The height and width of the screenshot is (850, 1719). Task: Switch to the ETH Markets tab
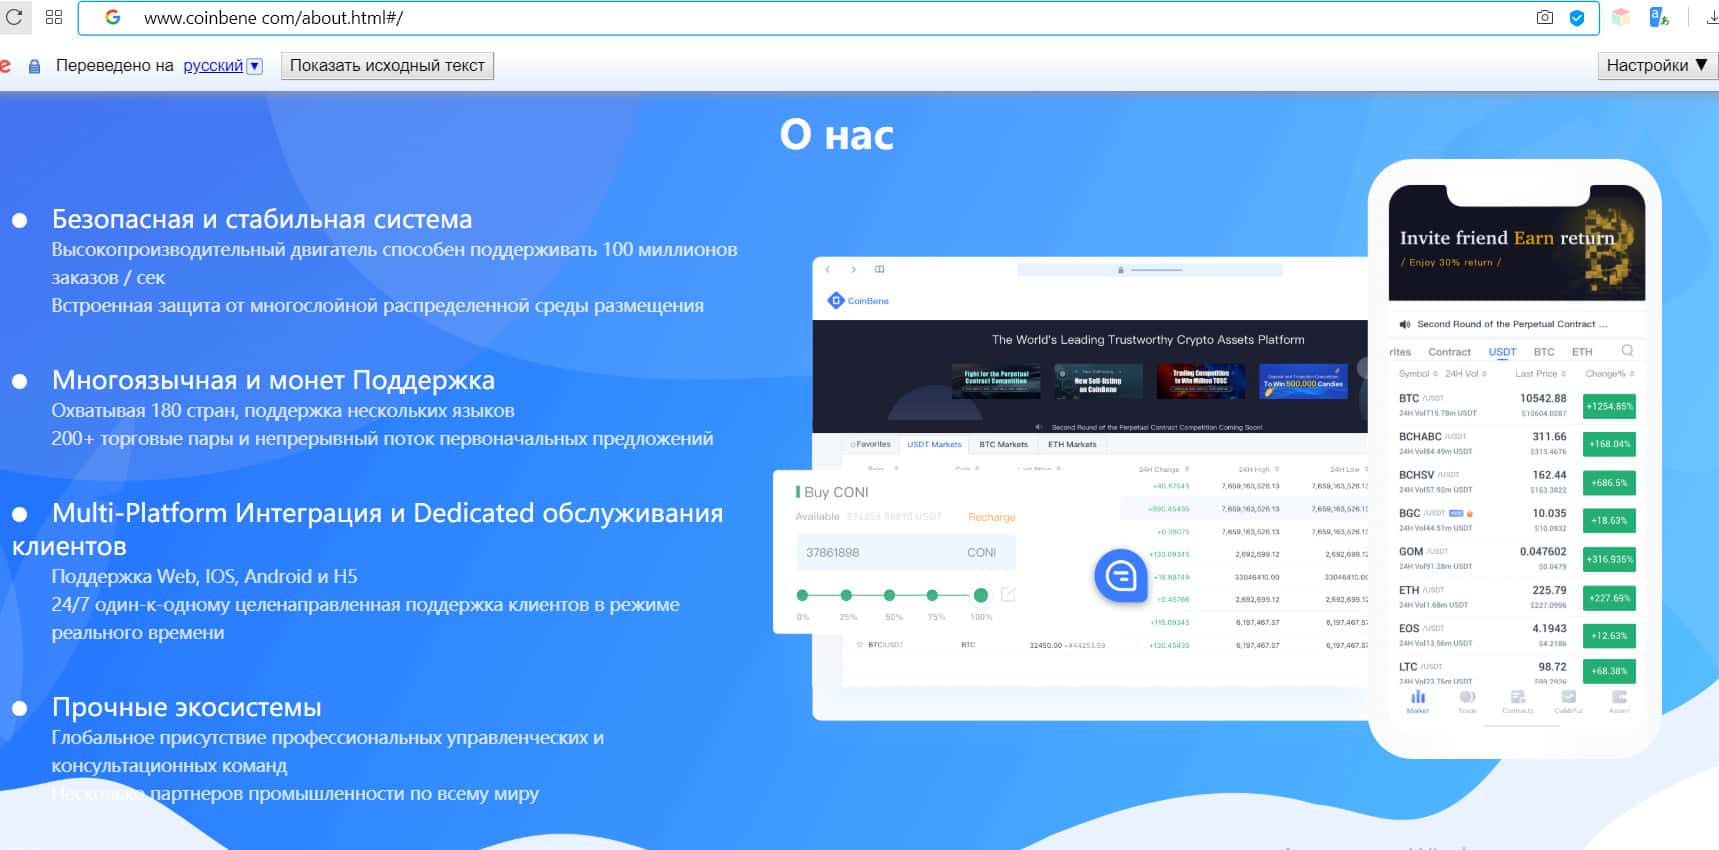(x=1072, y=444)
